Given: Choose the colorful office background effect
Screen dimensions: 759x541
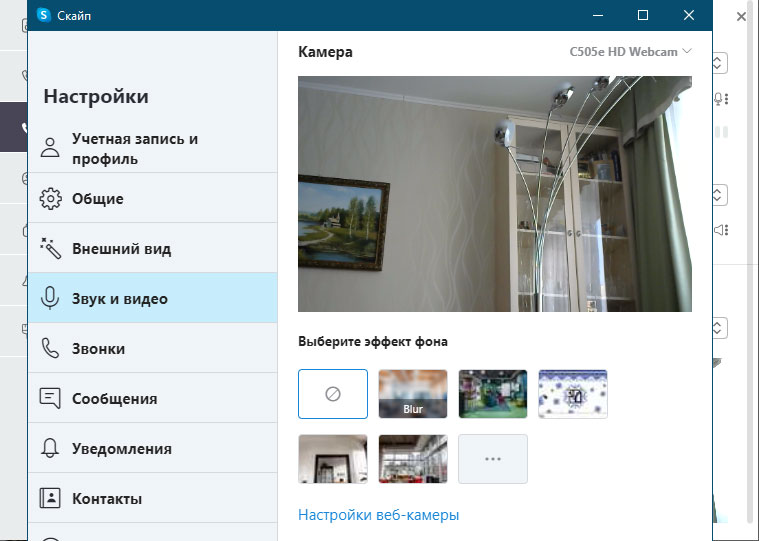Looking at the screenshot, I should click(493, 394).
